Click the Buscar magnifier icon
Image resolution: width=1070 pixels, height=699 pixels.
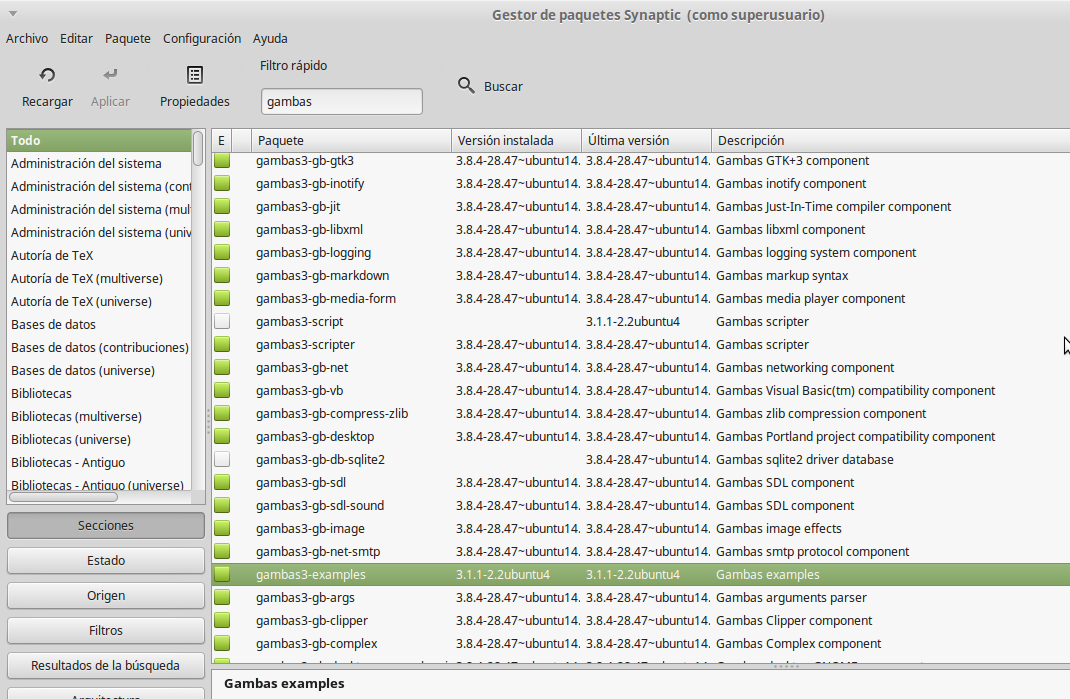click(466, 85)
